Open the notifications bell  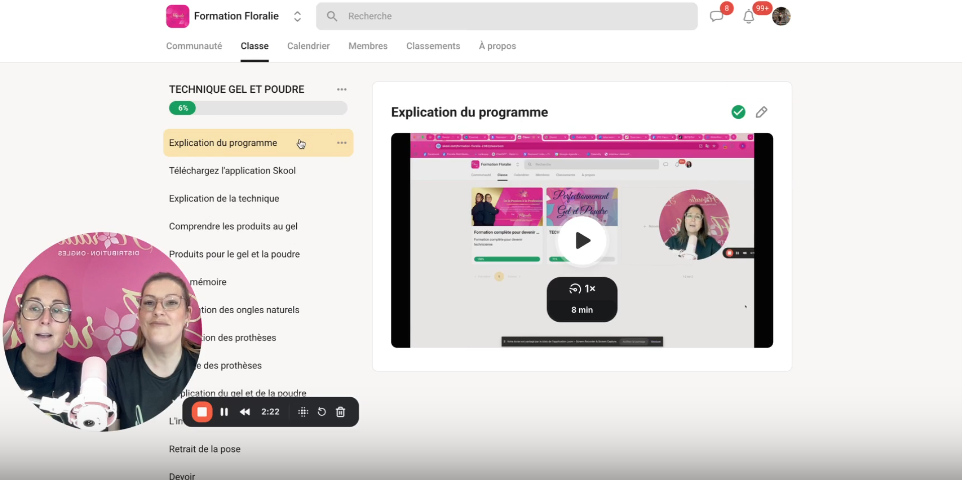748,16
